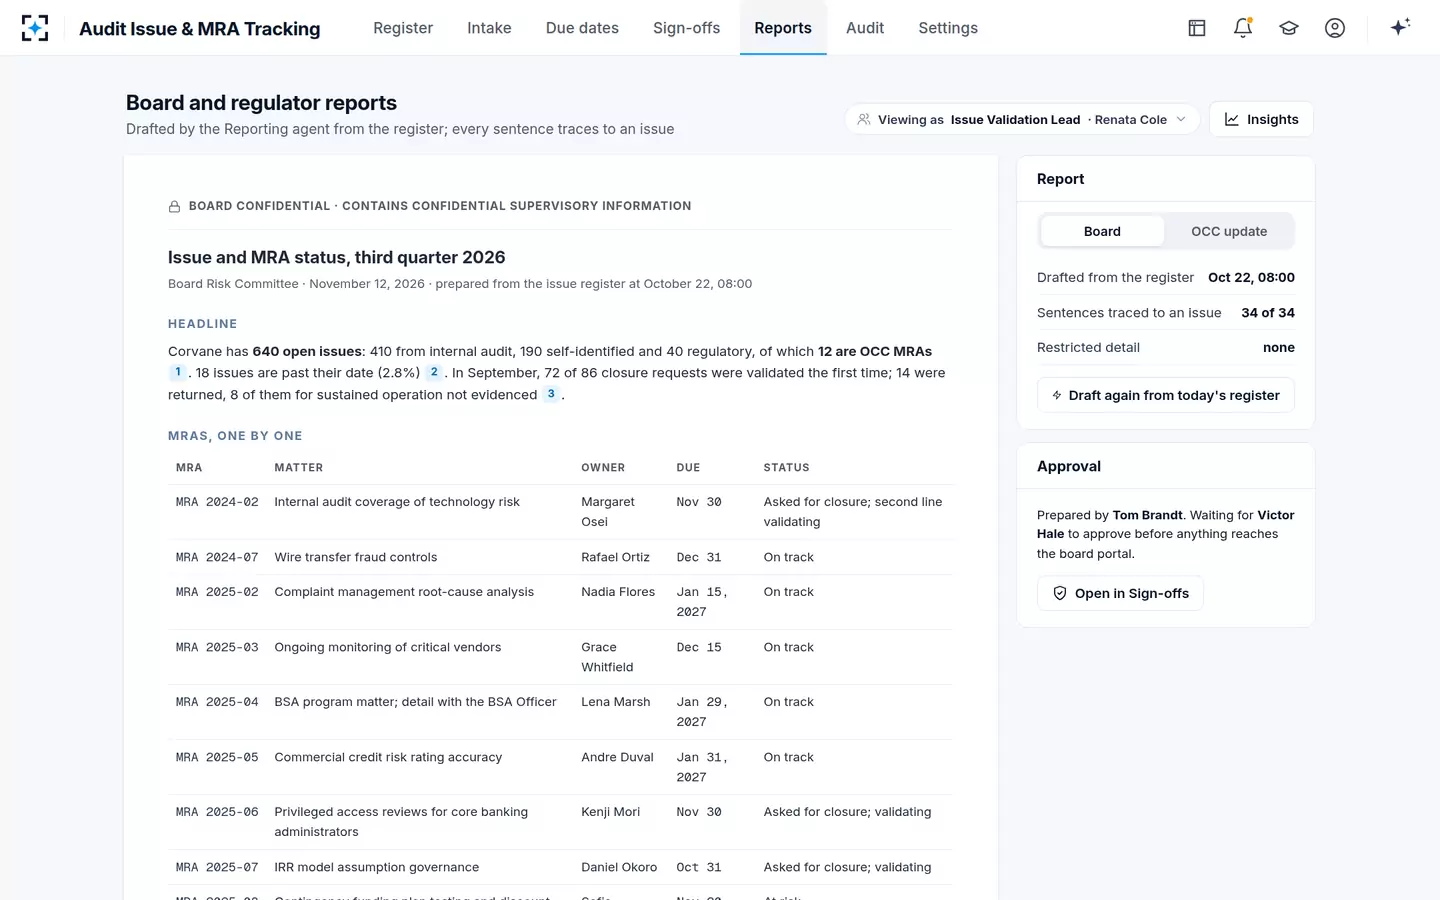Switch report to Board view

pyautogui.click(x=1102, y=231)
